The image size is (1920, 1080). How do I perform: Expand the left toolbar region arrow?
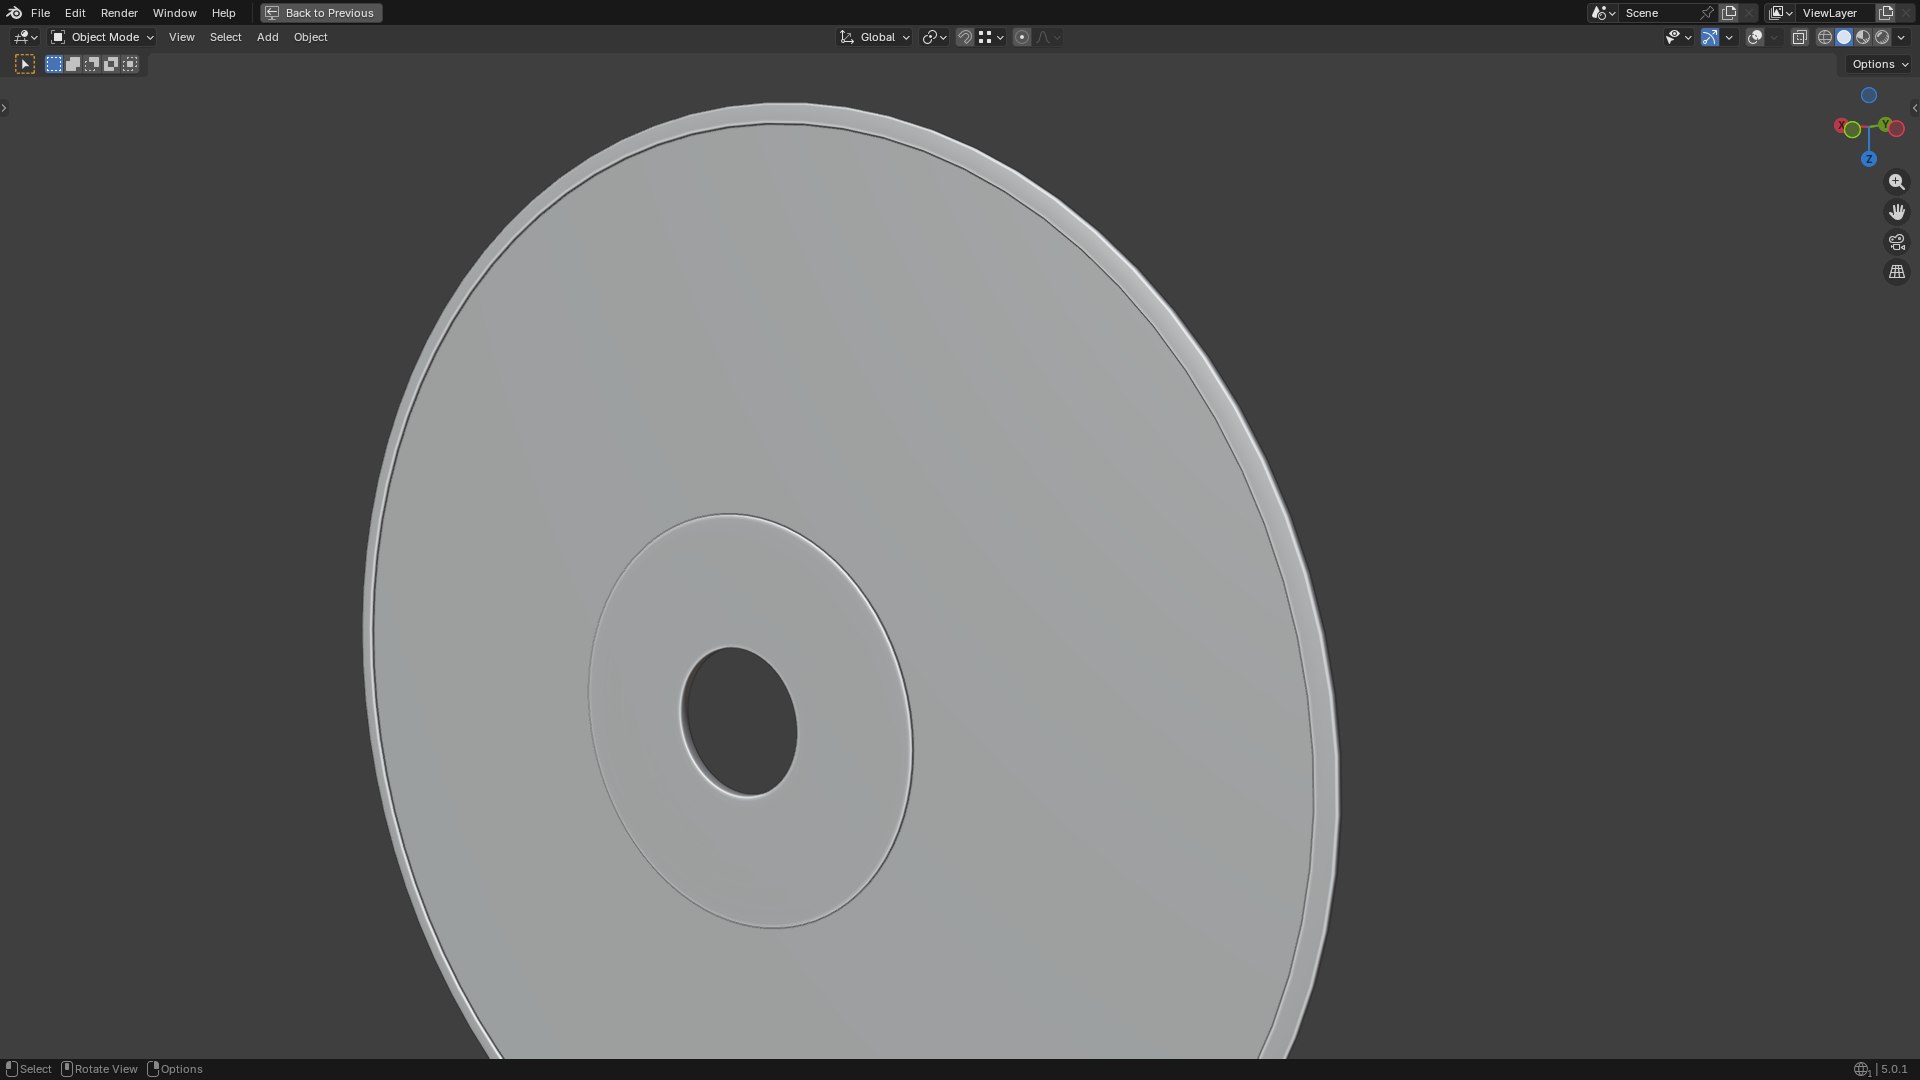point(4,107)
